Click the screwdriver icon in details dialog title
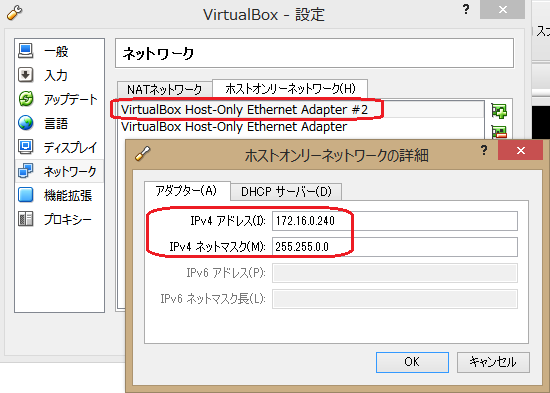The height and width of the screenshot is (393, 550). tap(142, 154)
